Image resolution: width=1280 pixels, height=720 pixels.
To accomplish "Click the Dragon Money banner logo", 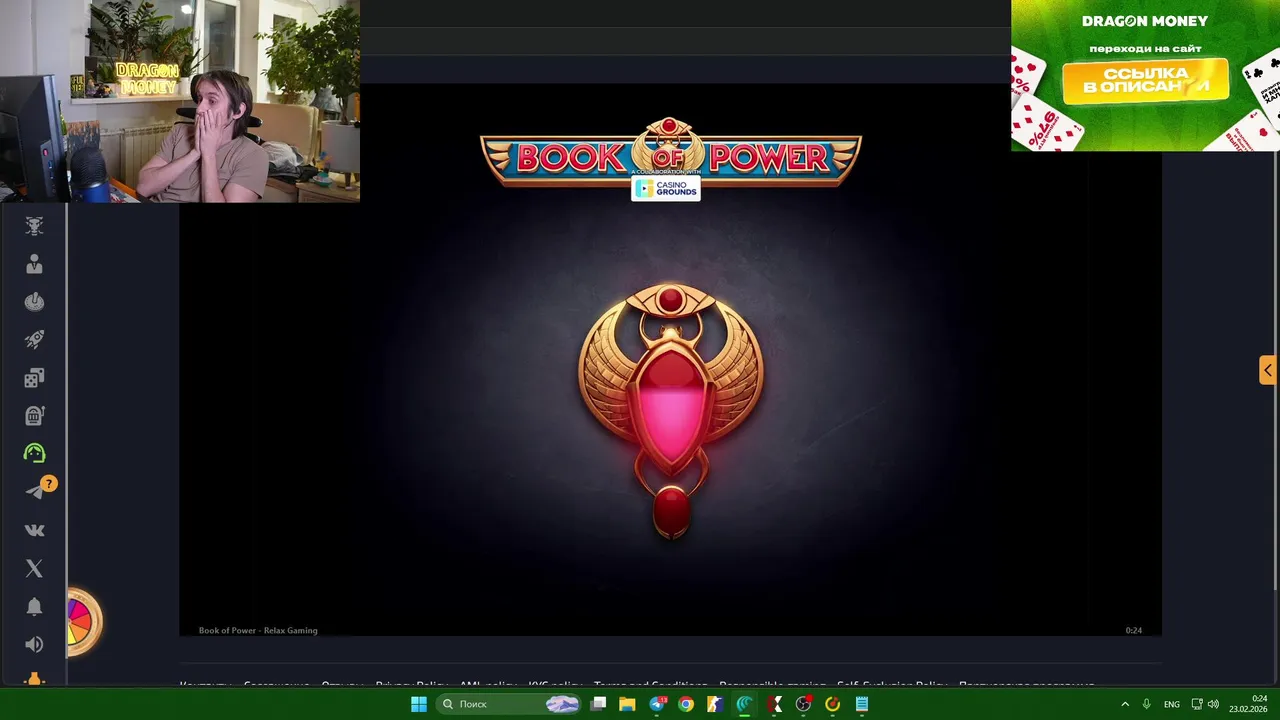I will [x=1145, y=21].
